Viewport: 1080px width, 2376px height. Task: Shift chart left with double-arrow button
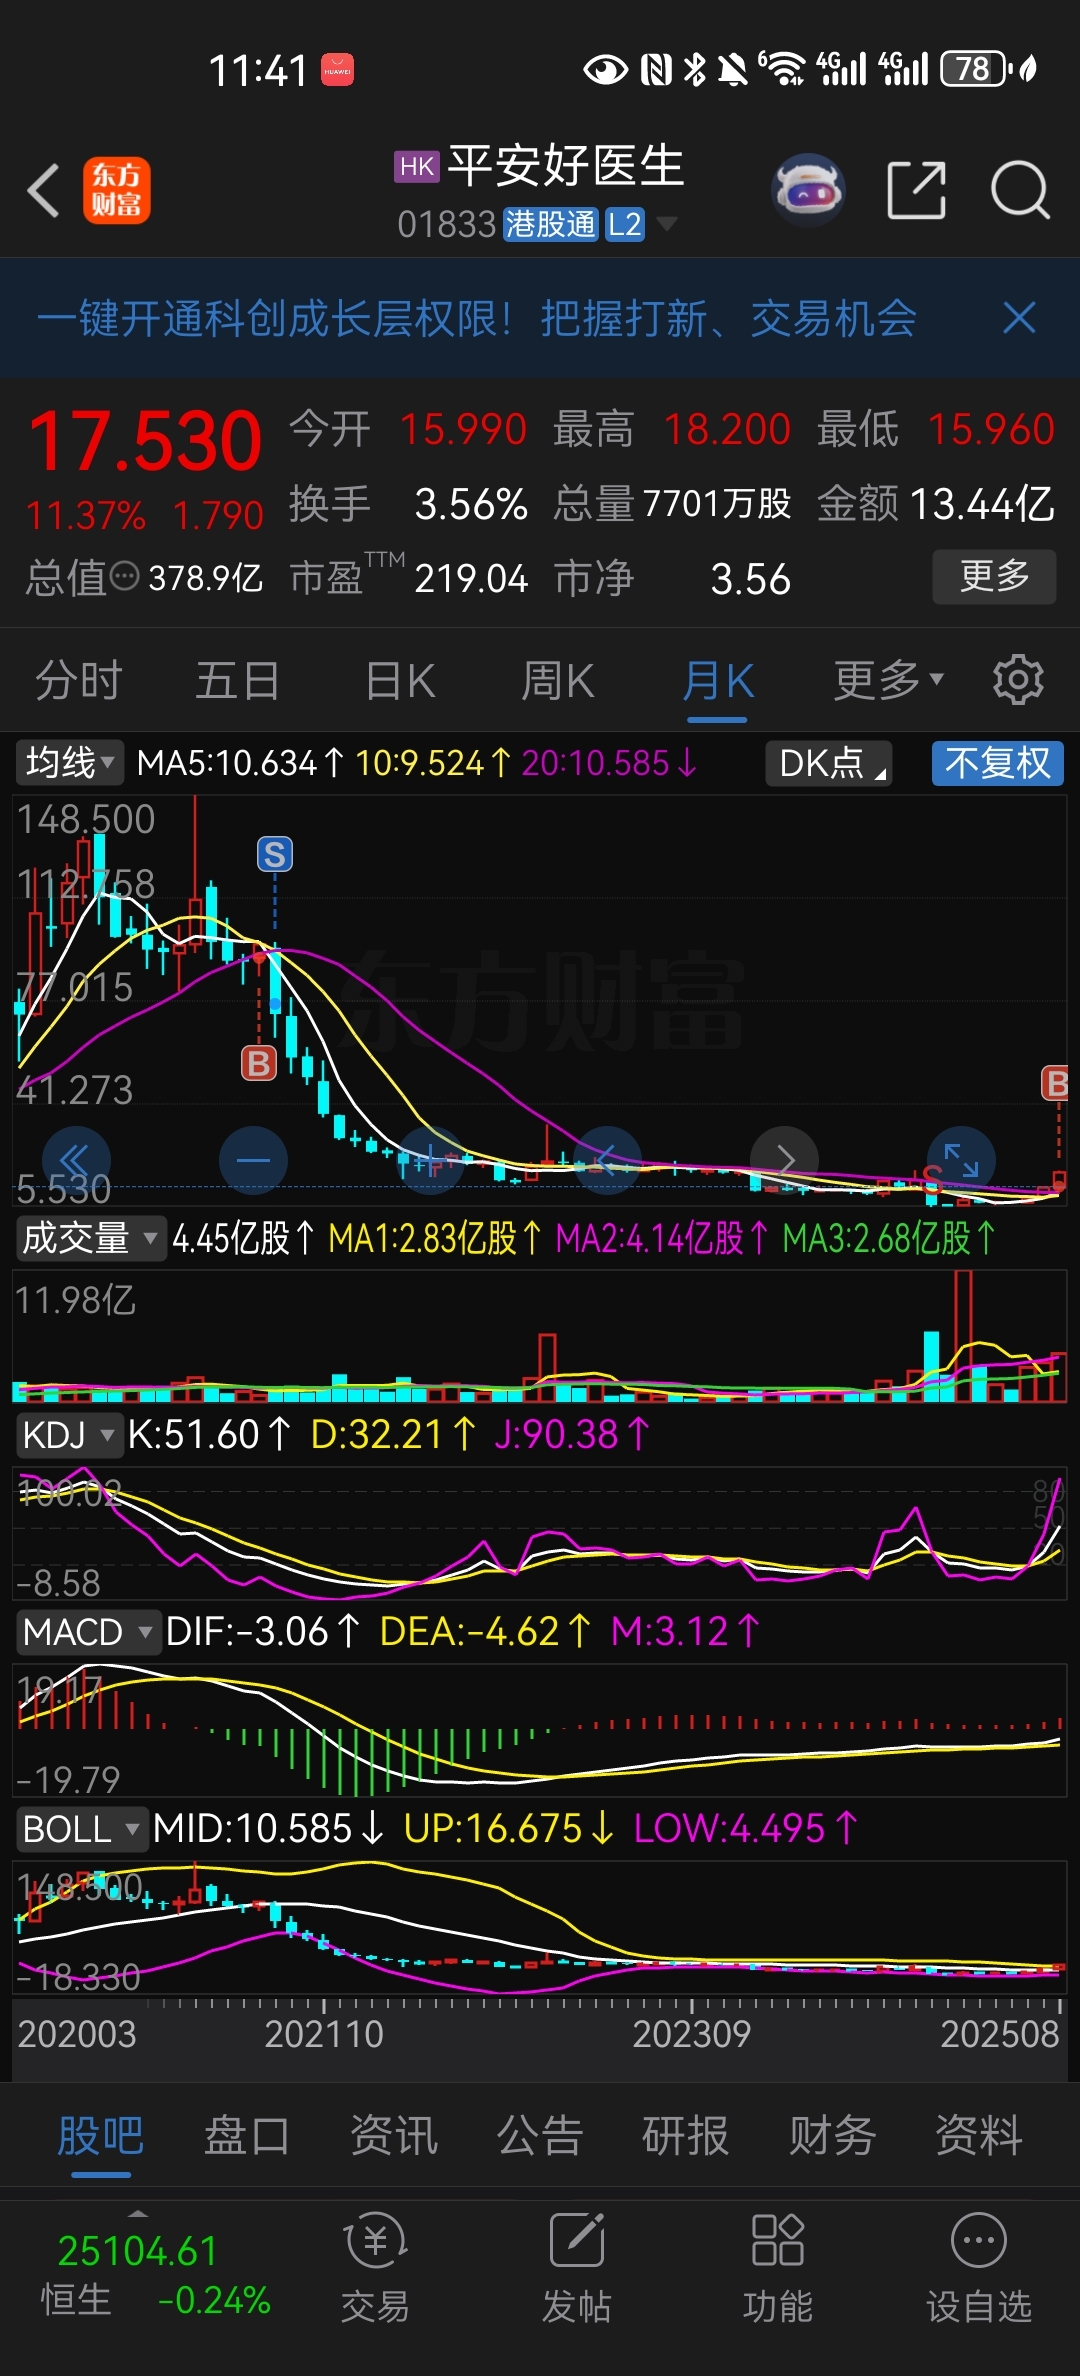76,1160
